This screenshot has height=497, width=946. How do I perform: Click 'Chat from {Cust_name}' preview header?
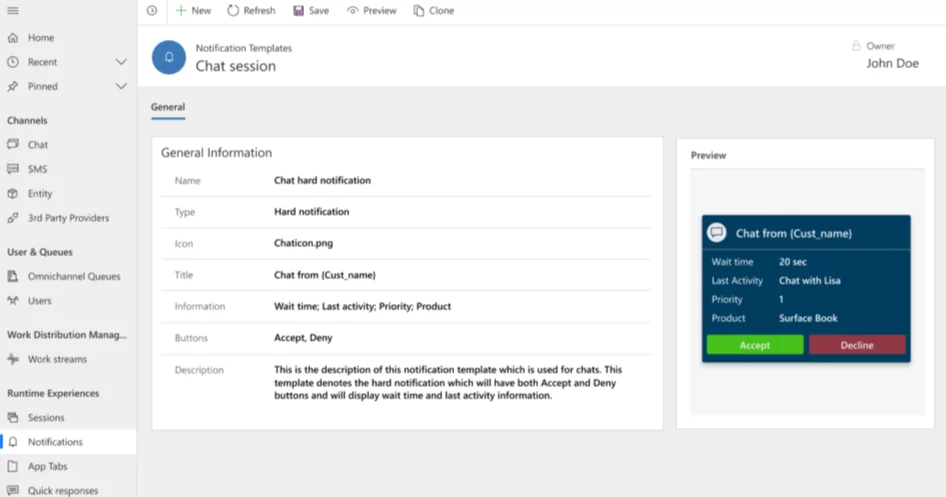click(793, 233)
